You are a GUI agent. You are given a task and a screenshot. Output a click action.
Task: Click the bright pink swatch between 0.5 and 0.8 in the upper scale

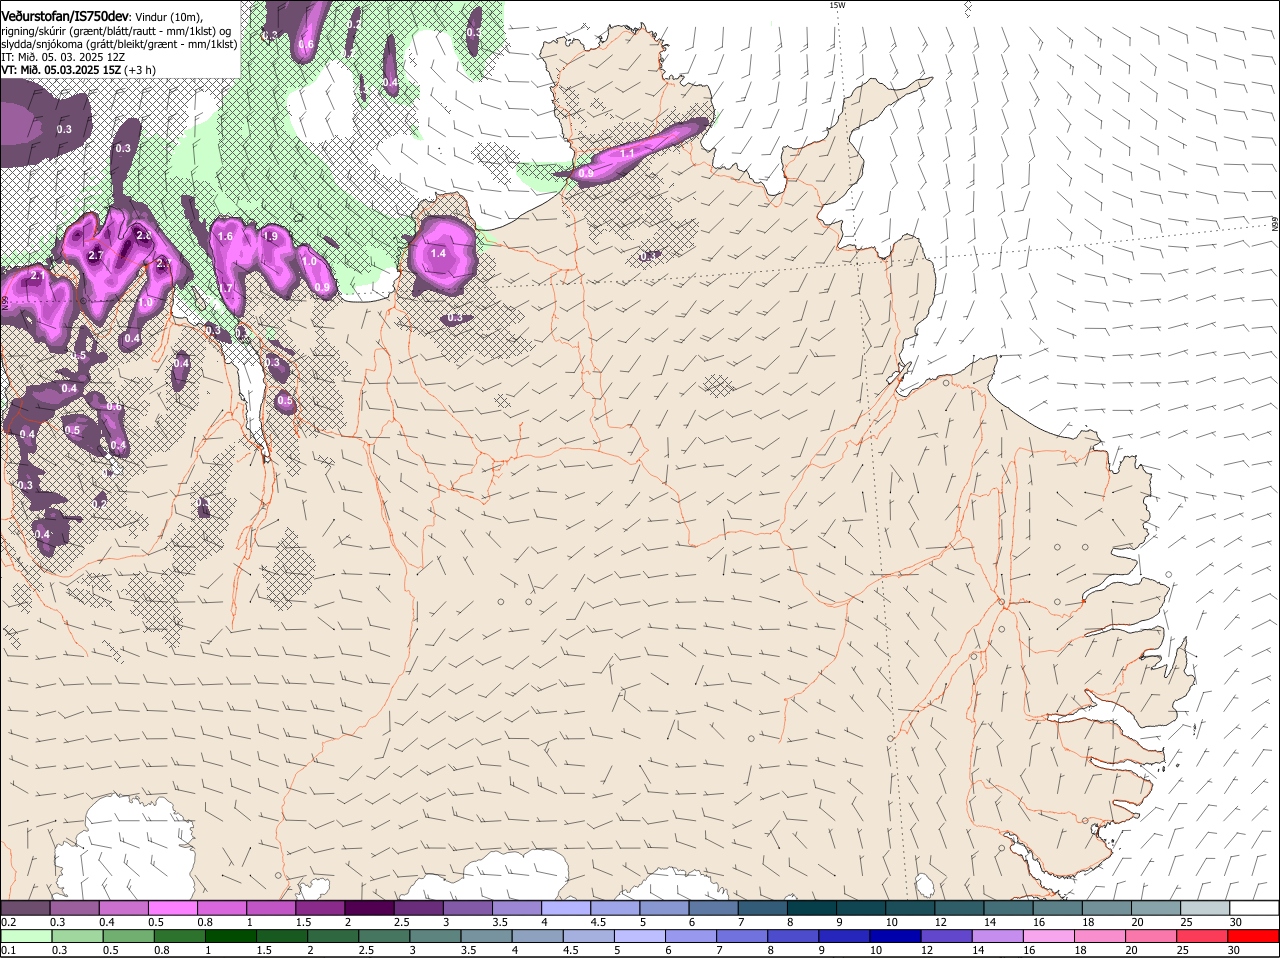(x=172, y=907)
